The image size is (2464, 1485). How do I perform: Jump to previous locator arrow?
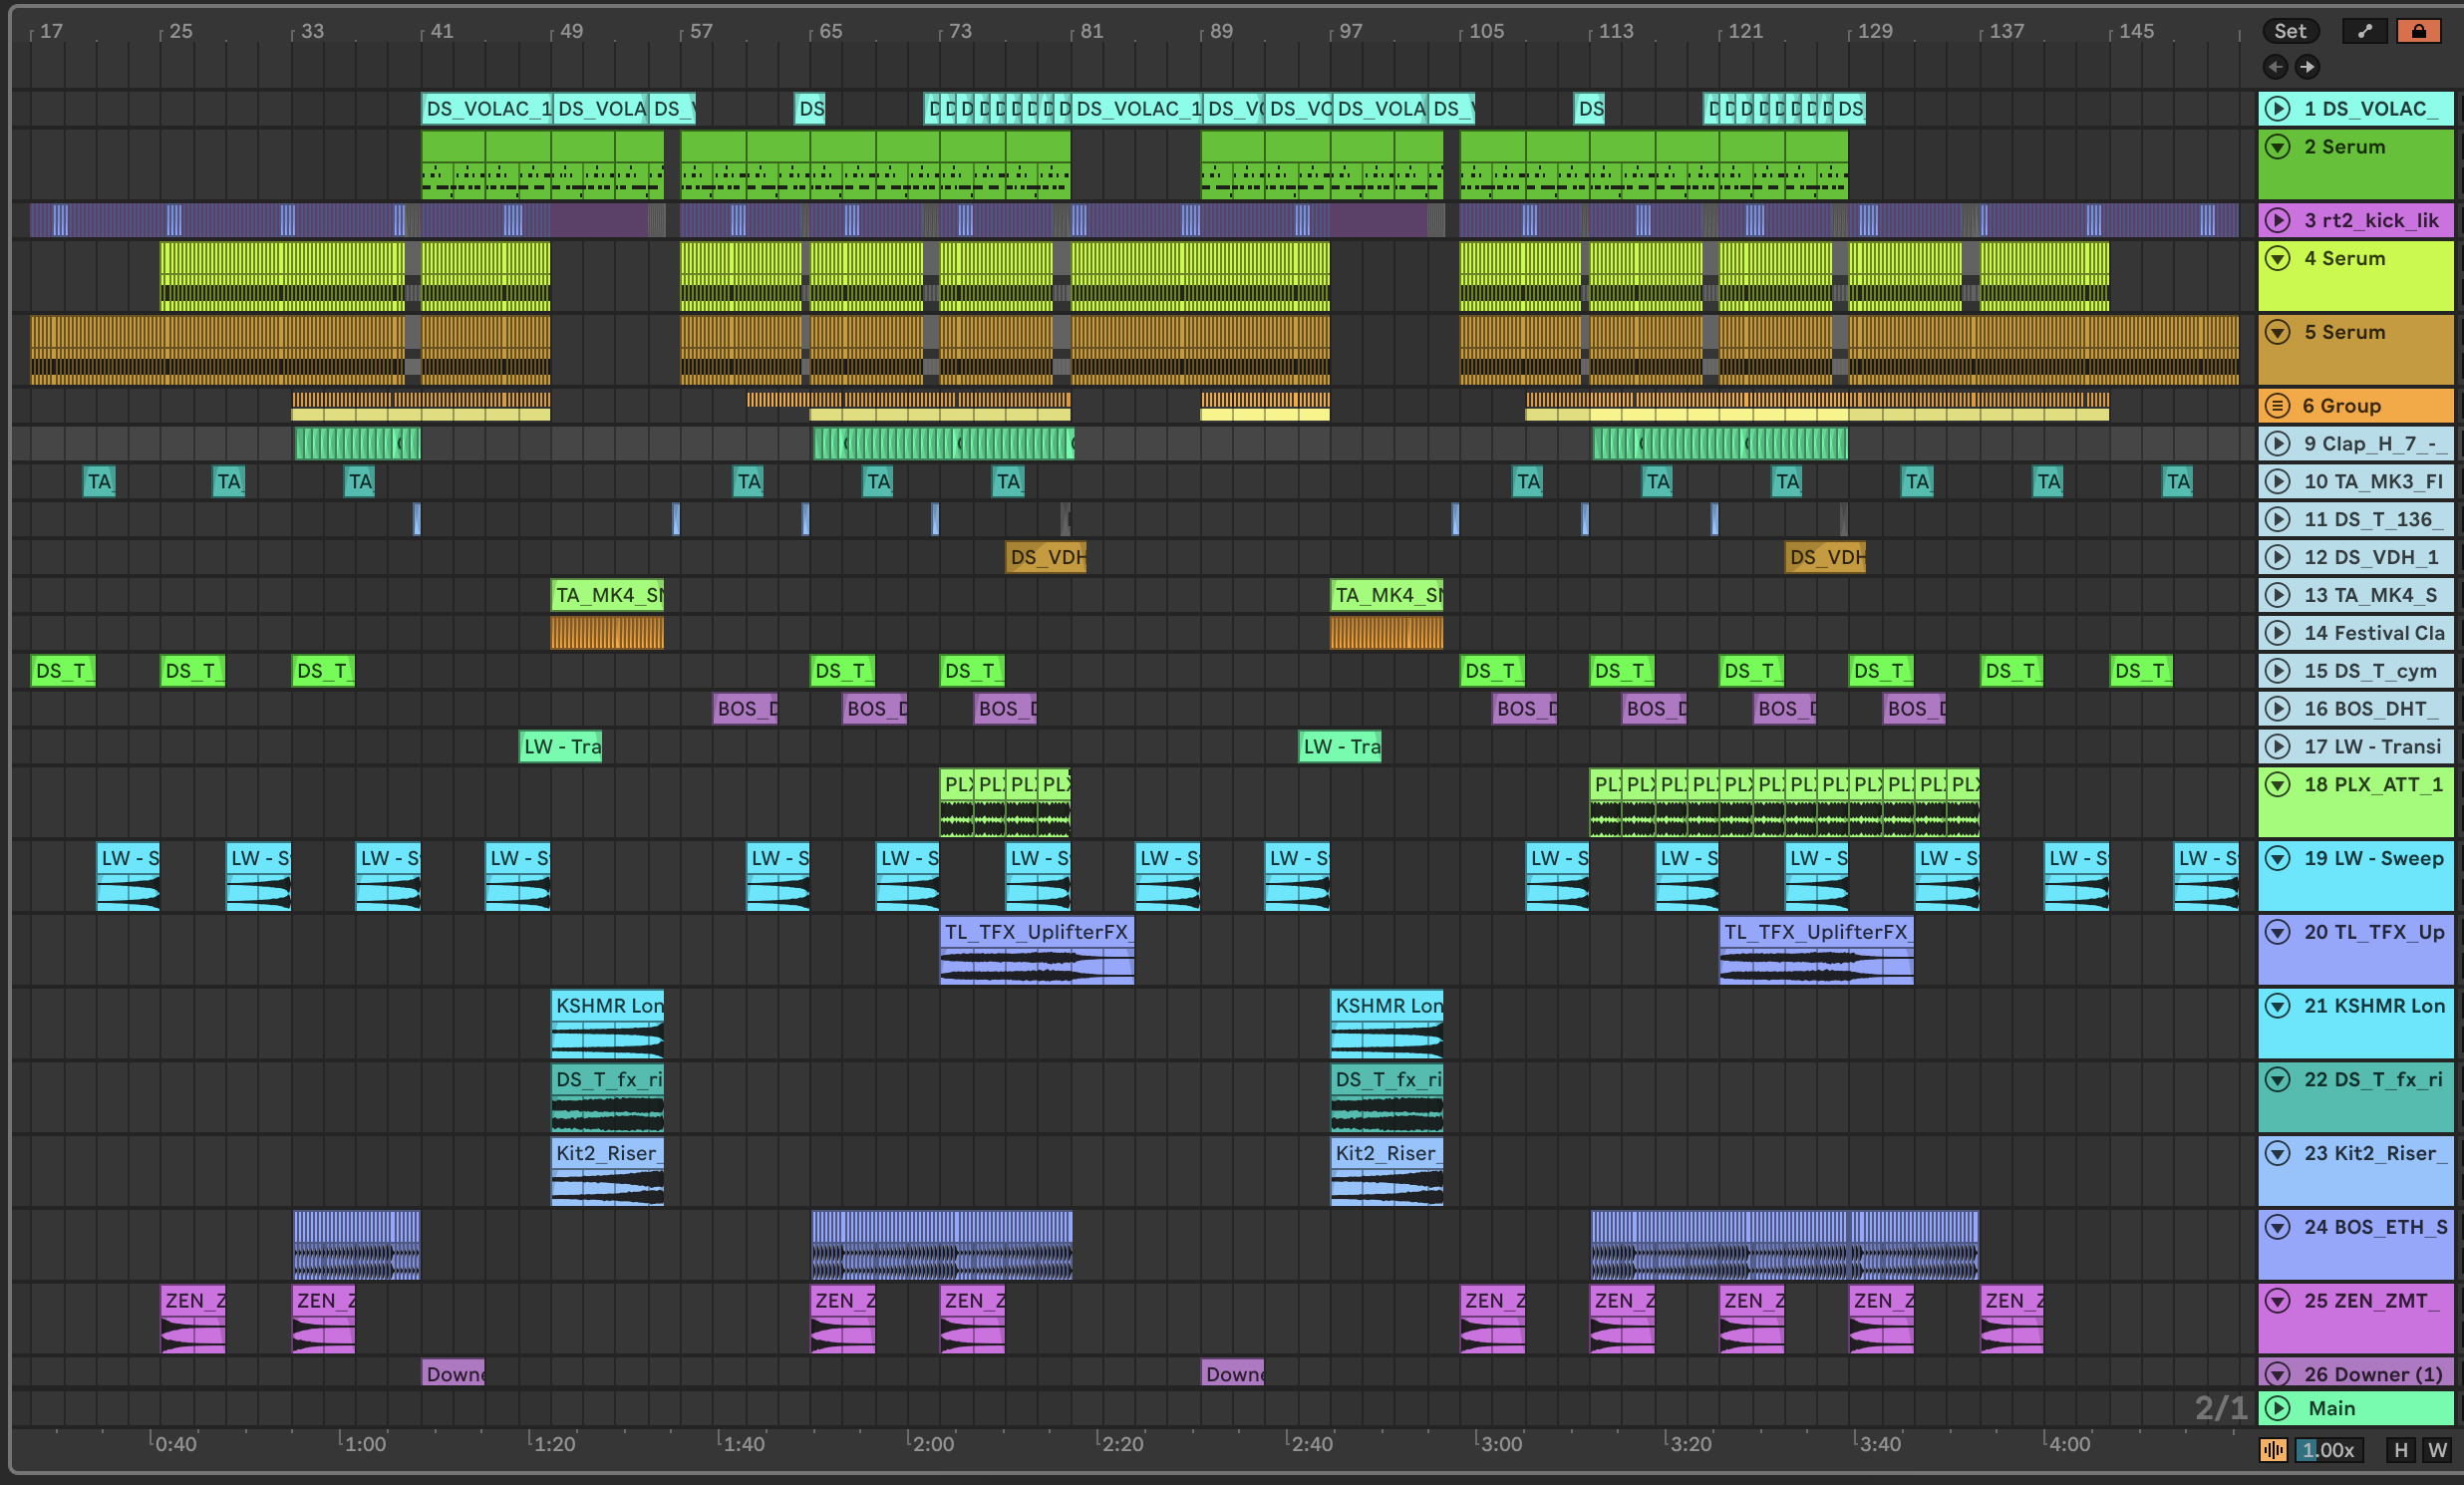click(x=2275, y=67)
